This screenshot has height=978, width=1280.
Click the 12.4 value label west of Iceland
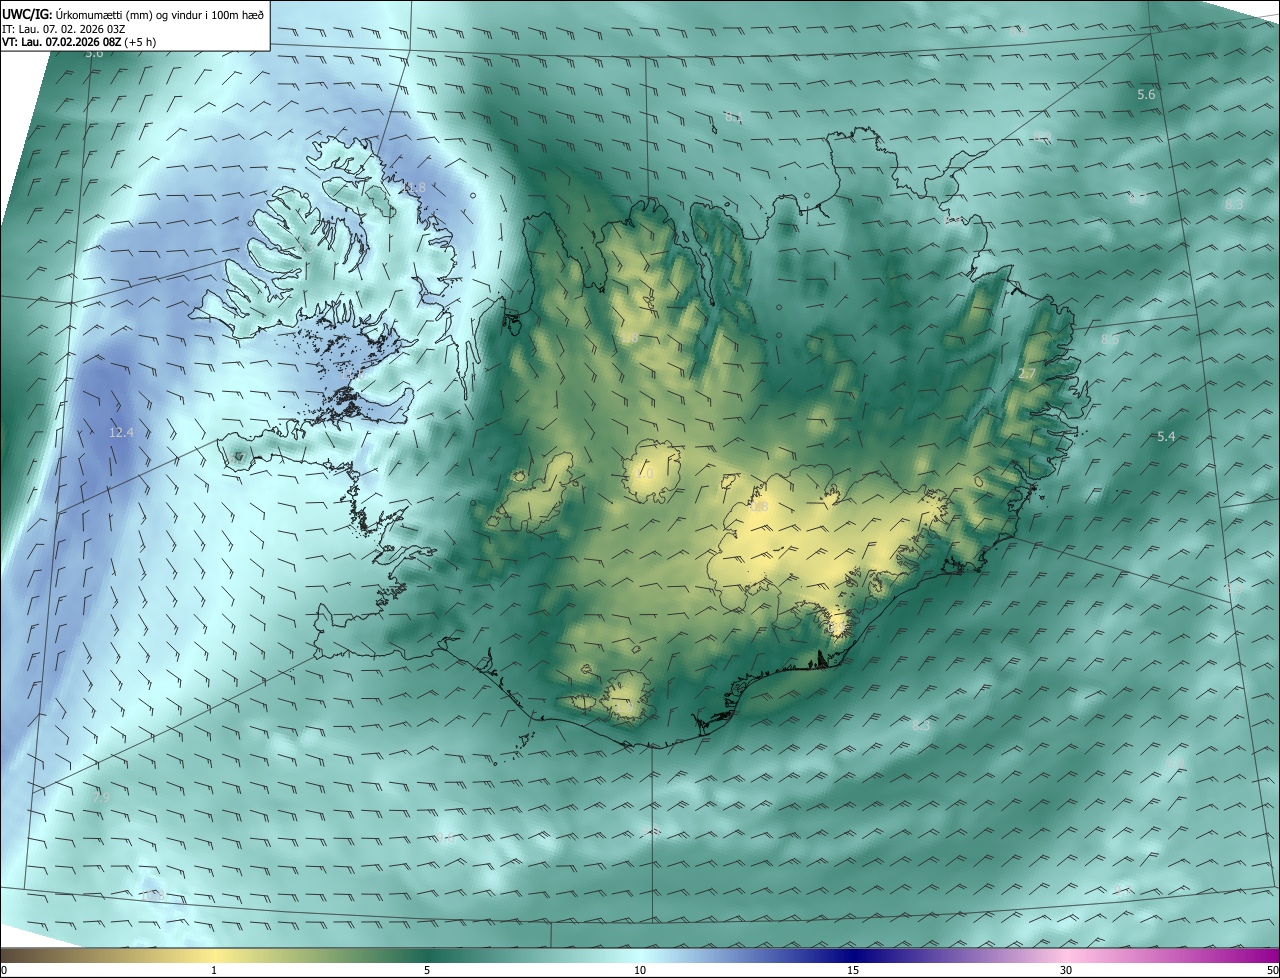pyautogui.click(x=121, y=433)
